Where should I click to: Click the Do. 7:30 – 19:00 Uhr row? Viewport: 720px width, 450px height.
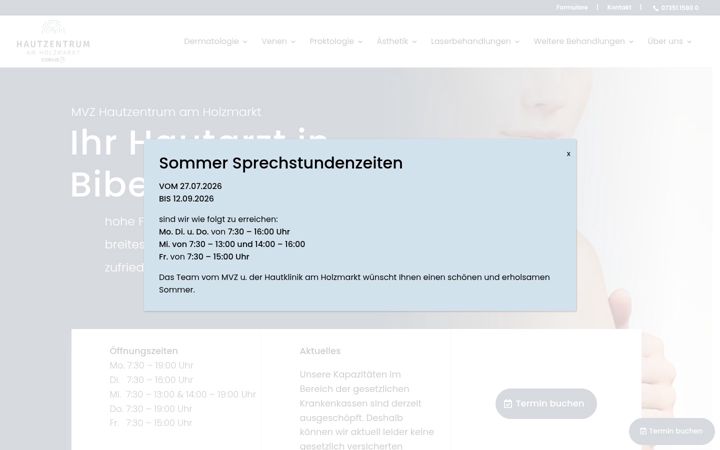point(151,409)
